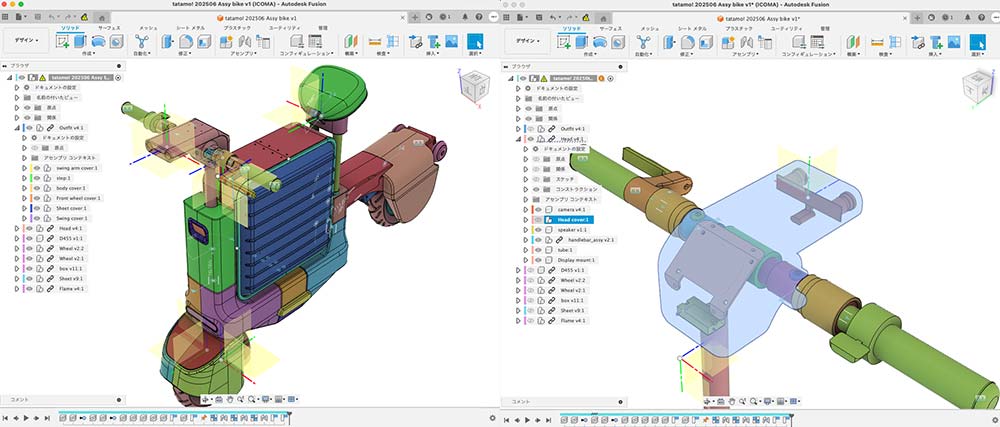The width and height of the screenshot is (1000, 427).
Task: Collapse Outfit v4:1 node in left browser
Action: [17, 127]
